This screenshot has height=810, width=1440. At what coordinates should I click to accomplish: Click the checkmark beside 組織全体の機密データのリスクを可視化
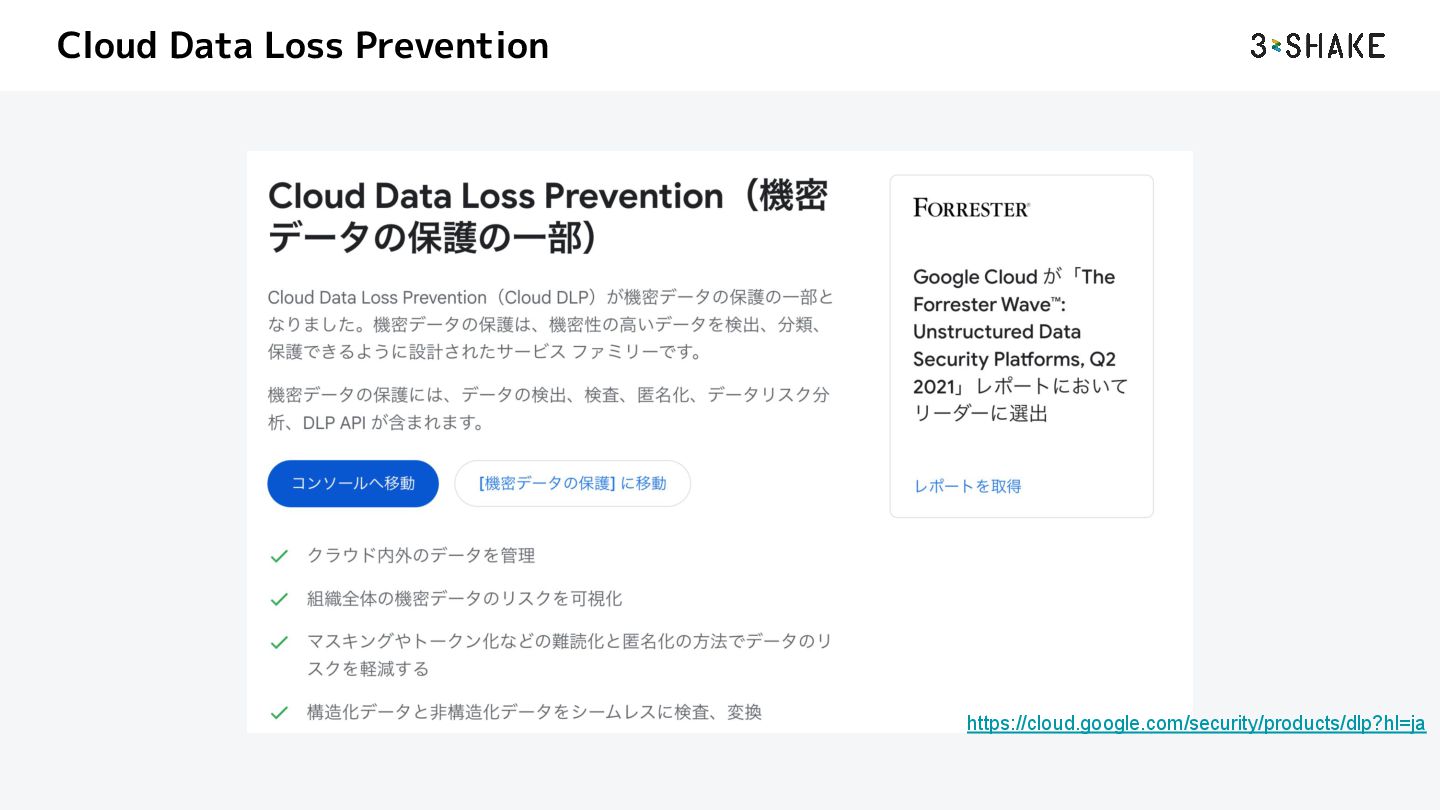(280, 599)
